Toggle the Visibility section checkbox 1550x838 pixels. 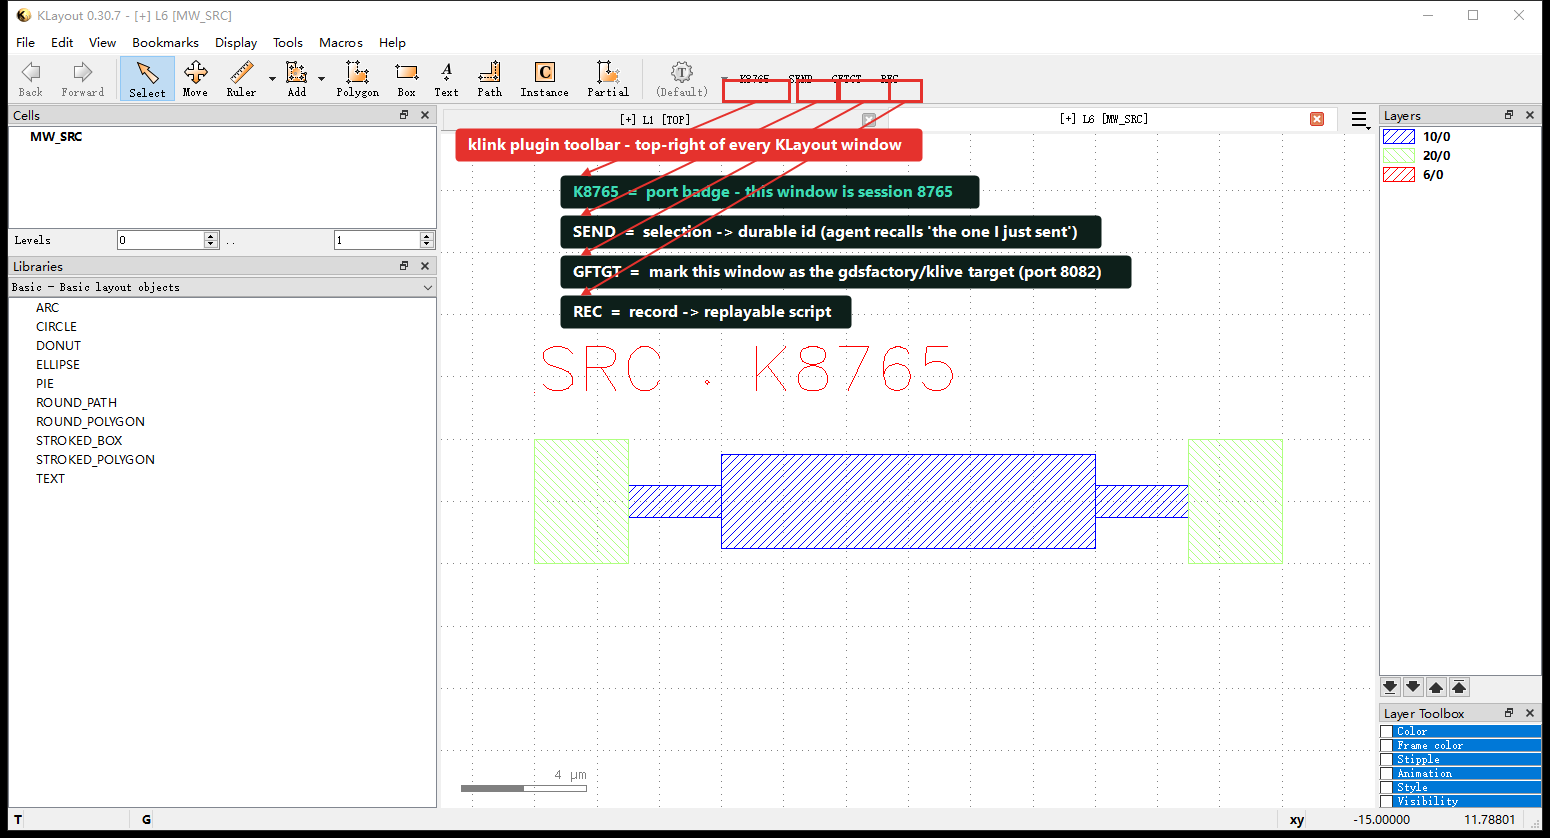click(x=1387, y=801)
